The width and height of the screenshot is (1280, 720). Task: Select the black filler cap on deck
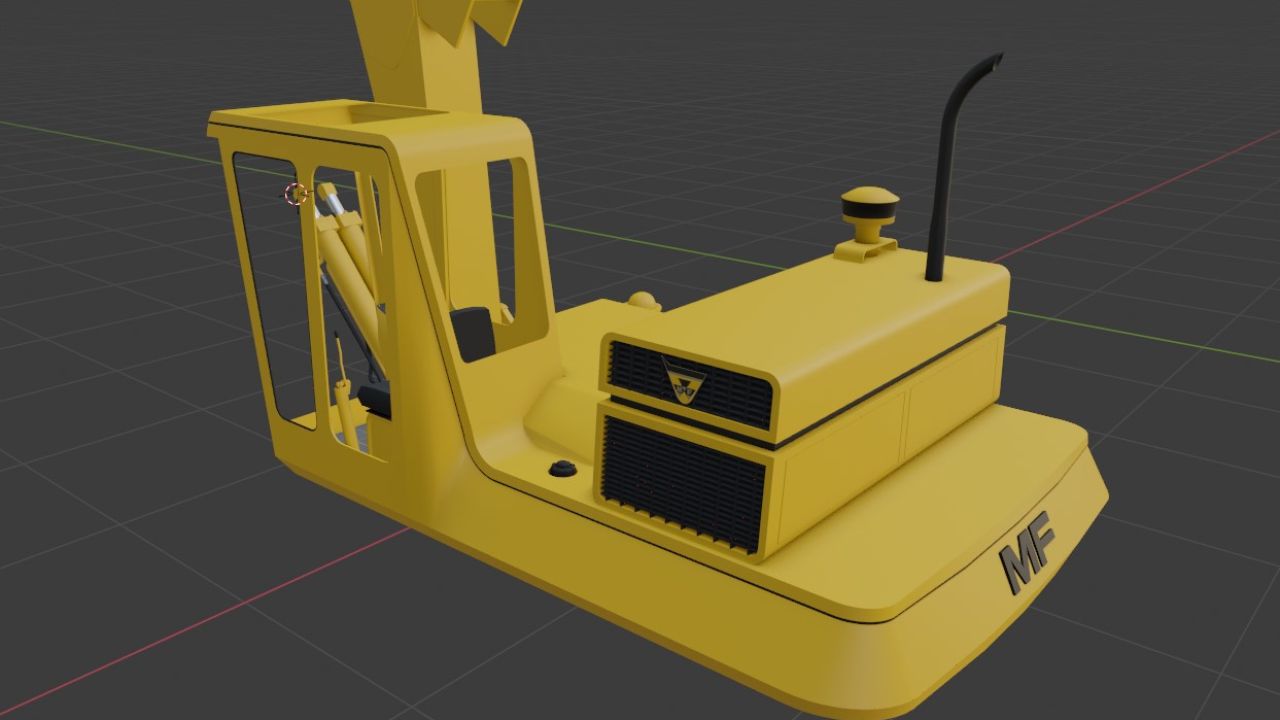[x=563, y=468]
